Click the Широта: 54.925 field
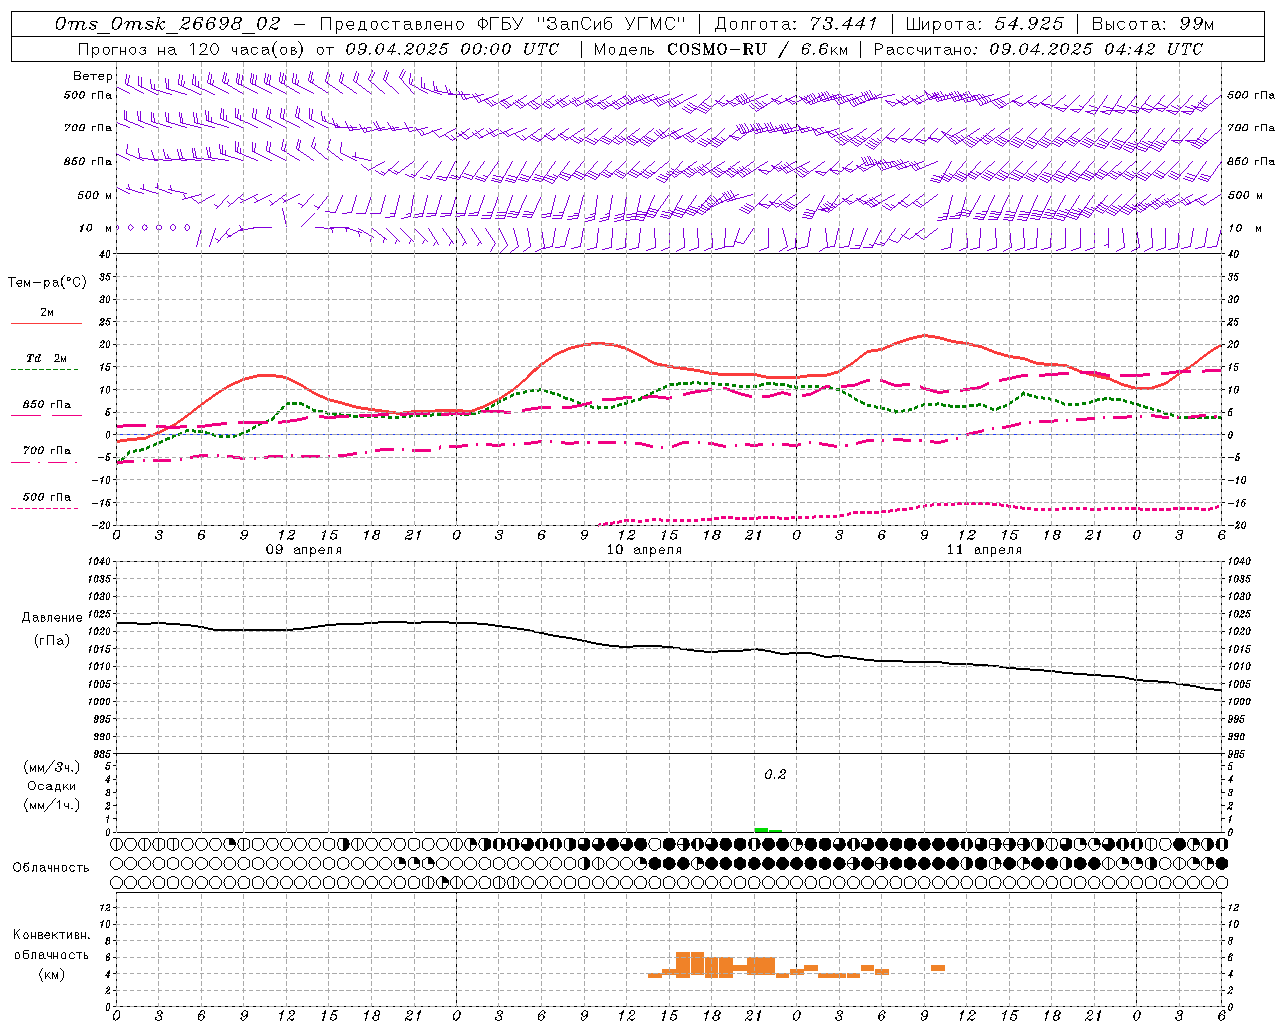Image resolution: width=1280 pixels, height=1024 pixels. click(x=985, y=24)
